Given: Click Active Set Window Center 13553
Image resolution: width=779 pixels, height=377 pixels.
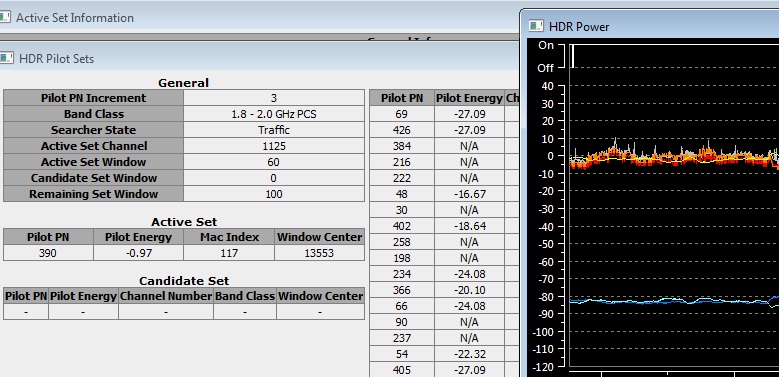Looking at the screenshot, I should (x=319, y=253).
